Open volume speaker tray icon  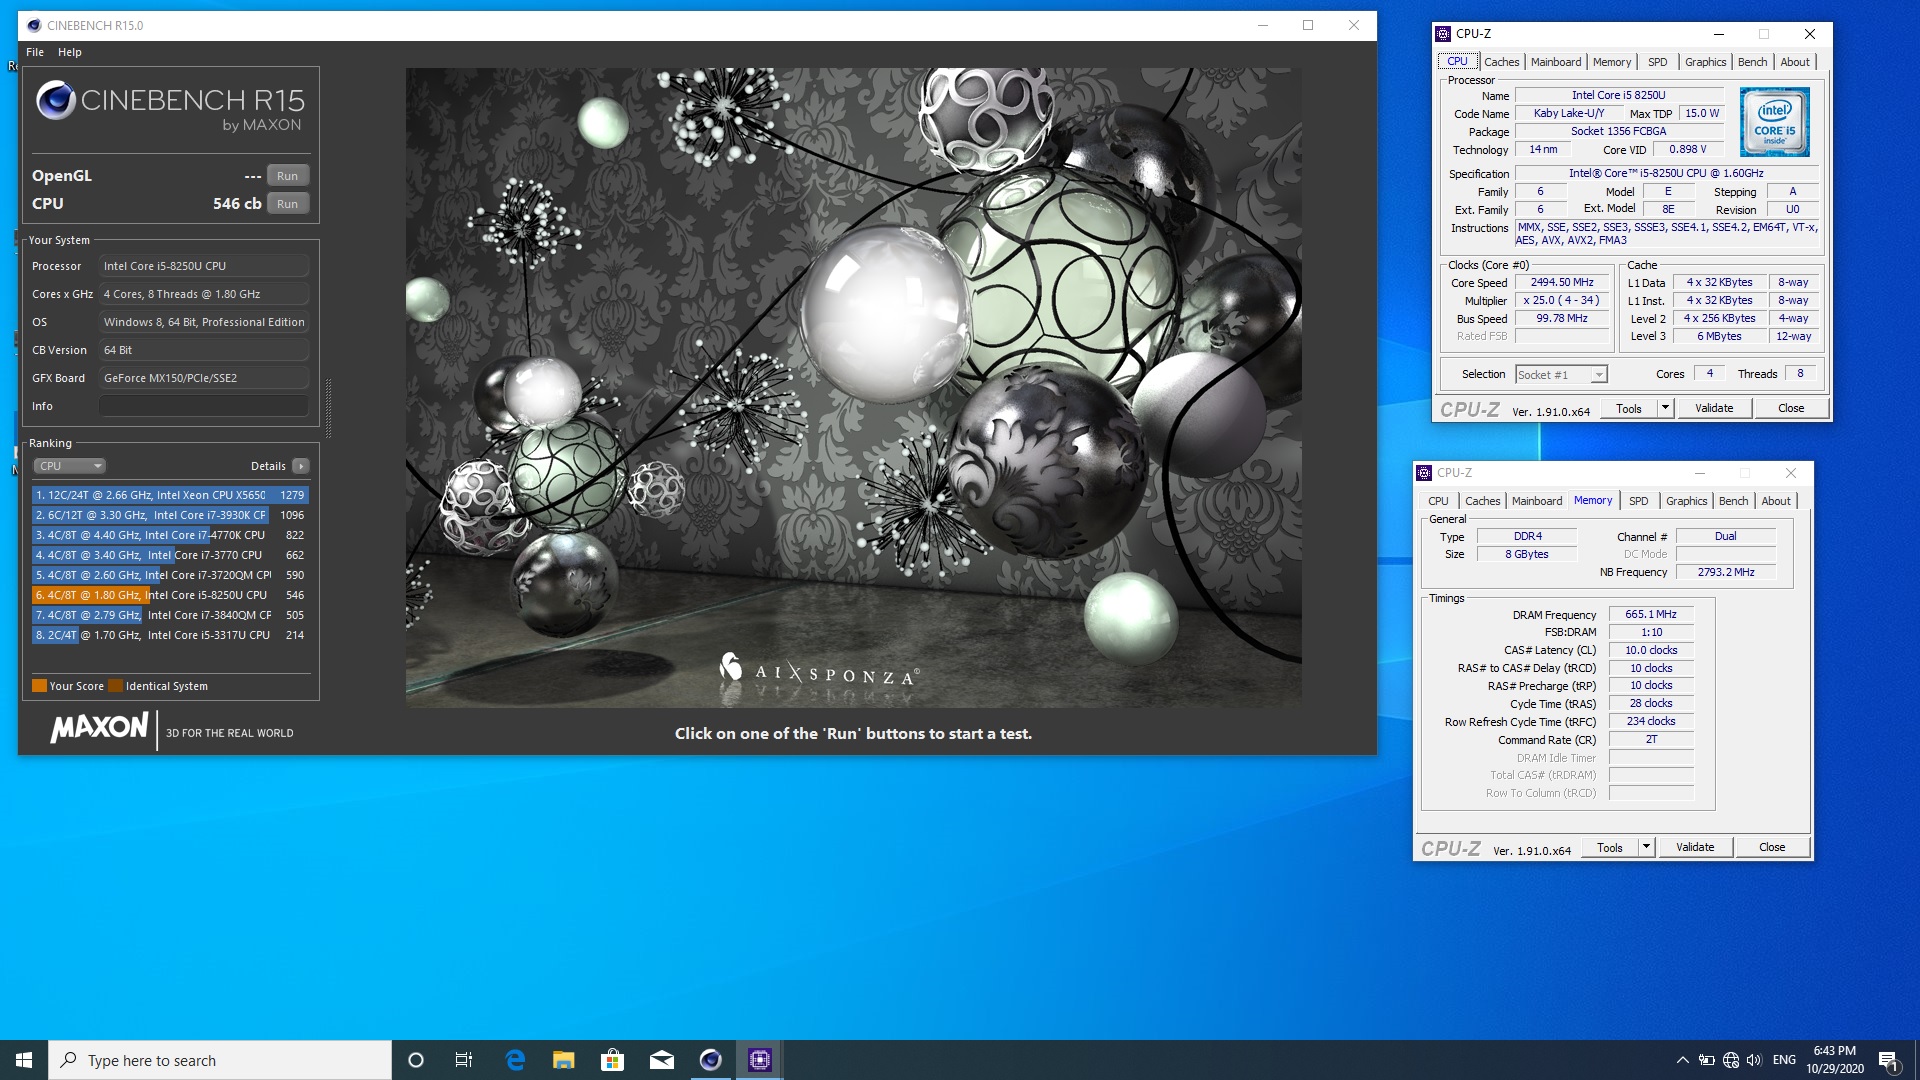[x=1754, y=1060]
